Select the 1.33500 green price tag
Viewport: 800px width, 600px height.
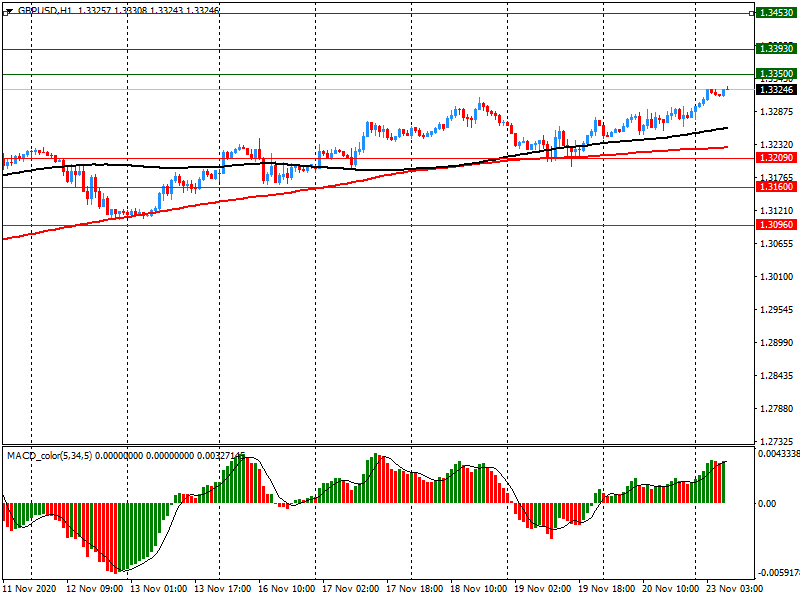[x=776, y=74]
